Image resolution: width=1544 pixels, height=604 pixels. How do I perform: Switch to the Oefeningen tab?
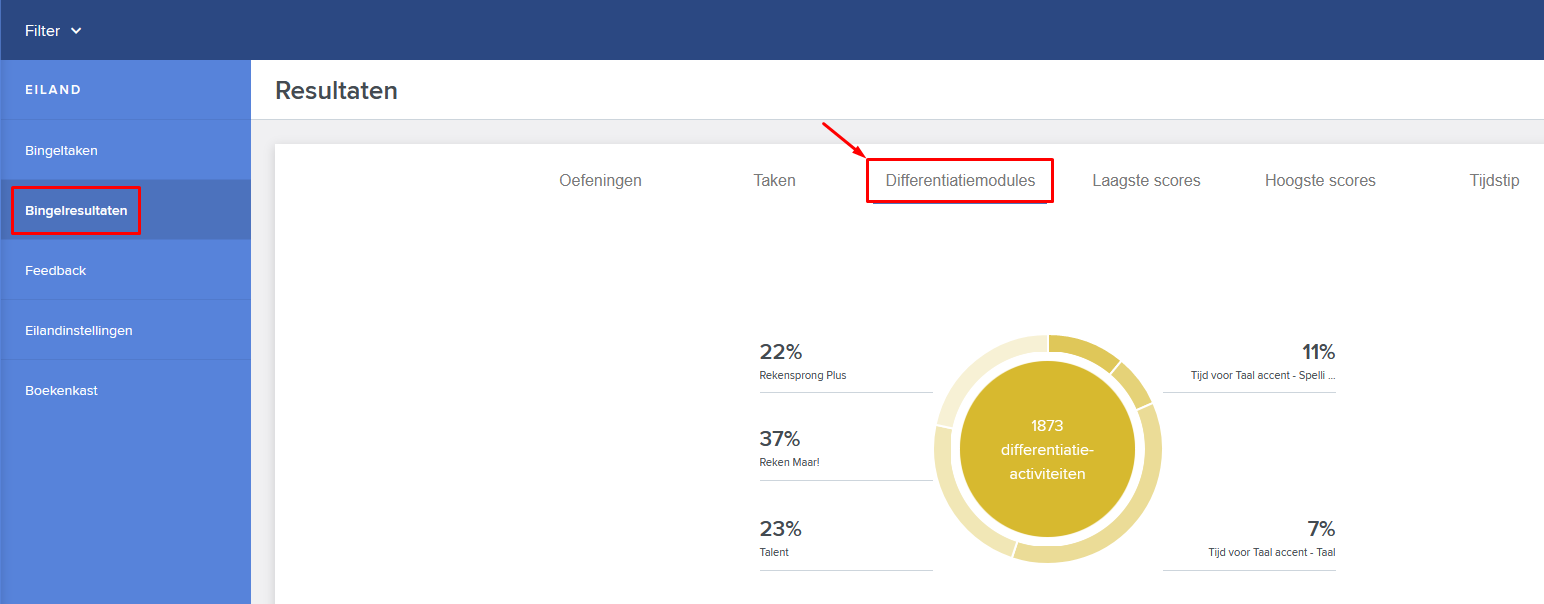point(600,181)
